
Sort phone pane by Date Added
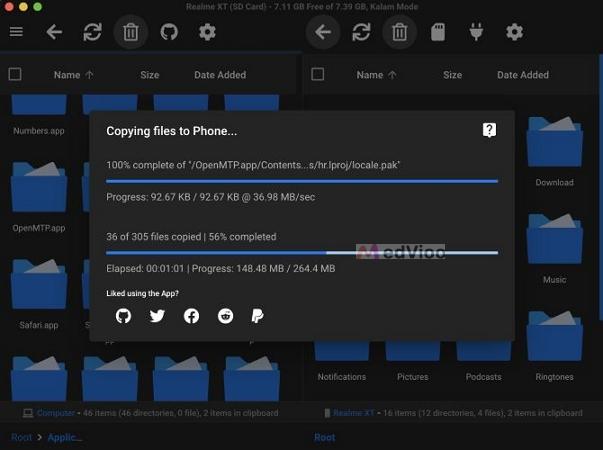[x=523, y=75]
